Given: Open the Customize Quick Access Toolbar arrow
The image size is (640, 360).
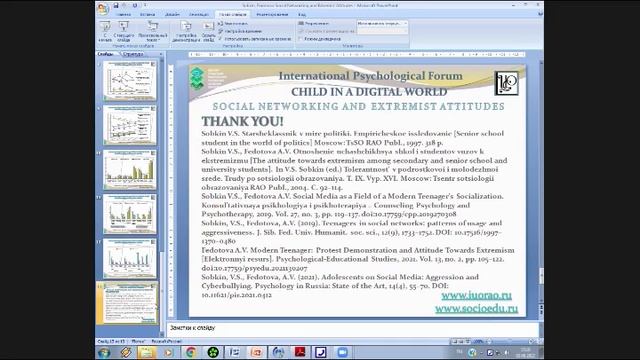Looking at the screenshot, I should click(144, 5).
